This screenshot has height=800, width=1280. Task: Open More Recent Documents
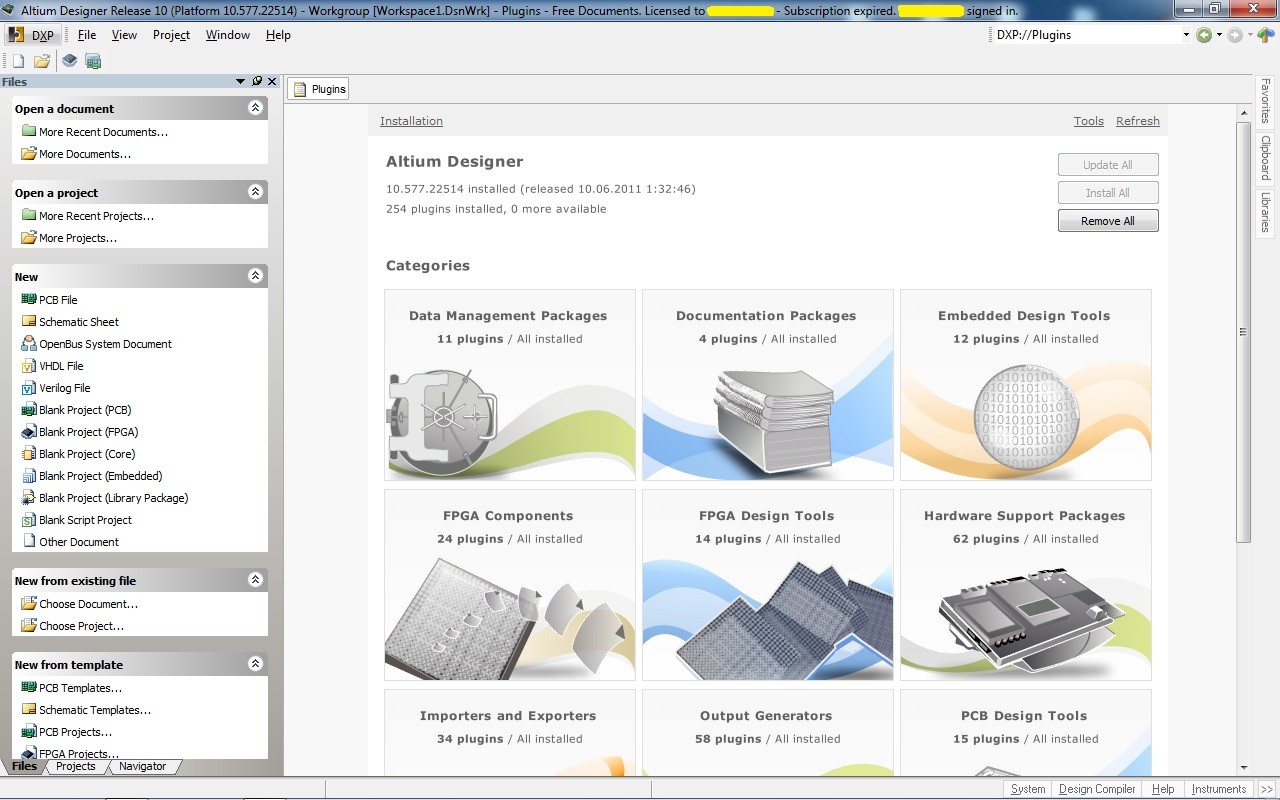103,132
